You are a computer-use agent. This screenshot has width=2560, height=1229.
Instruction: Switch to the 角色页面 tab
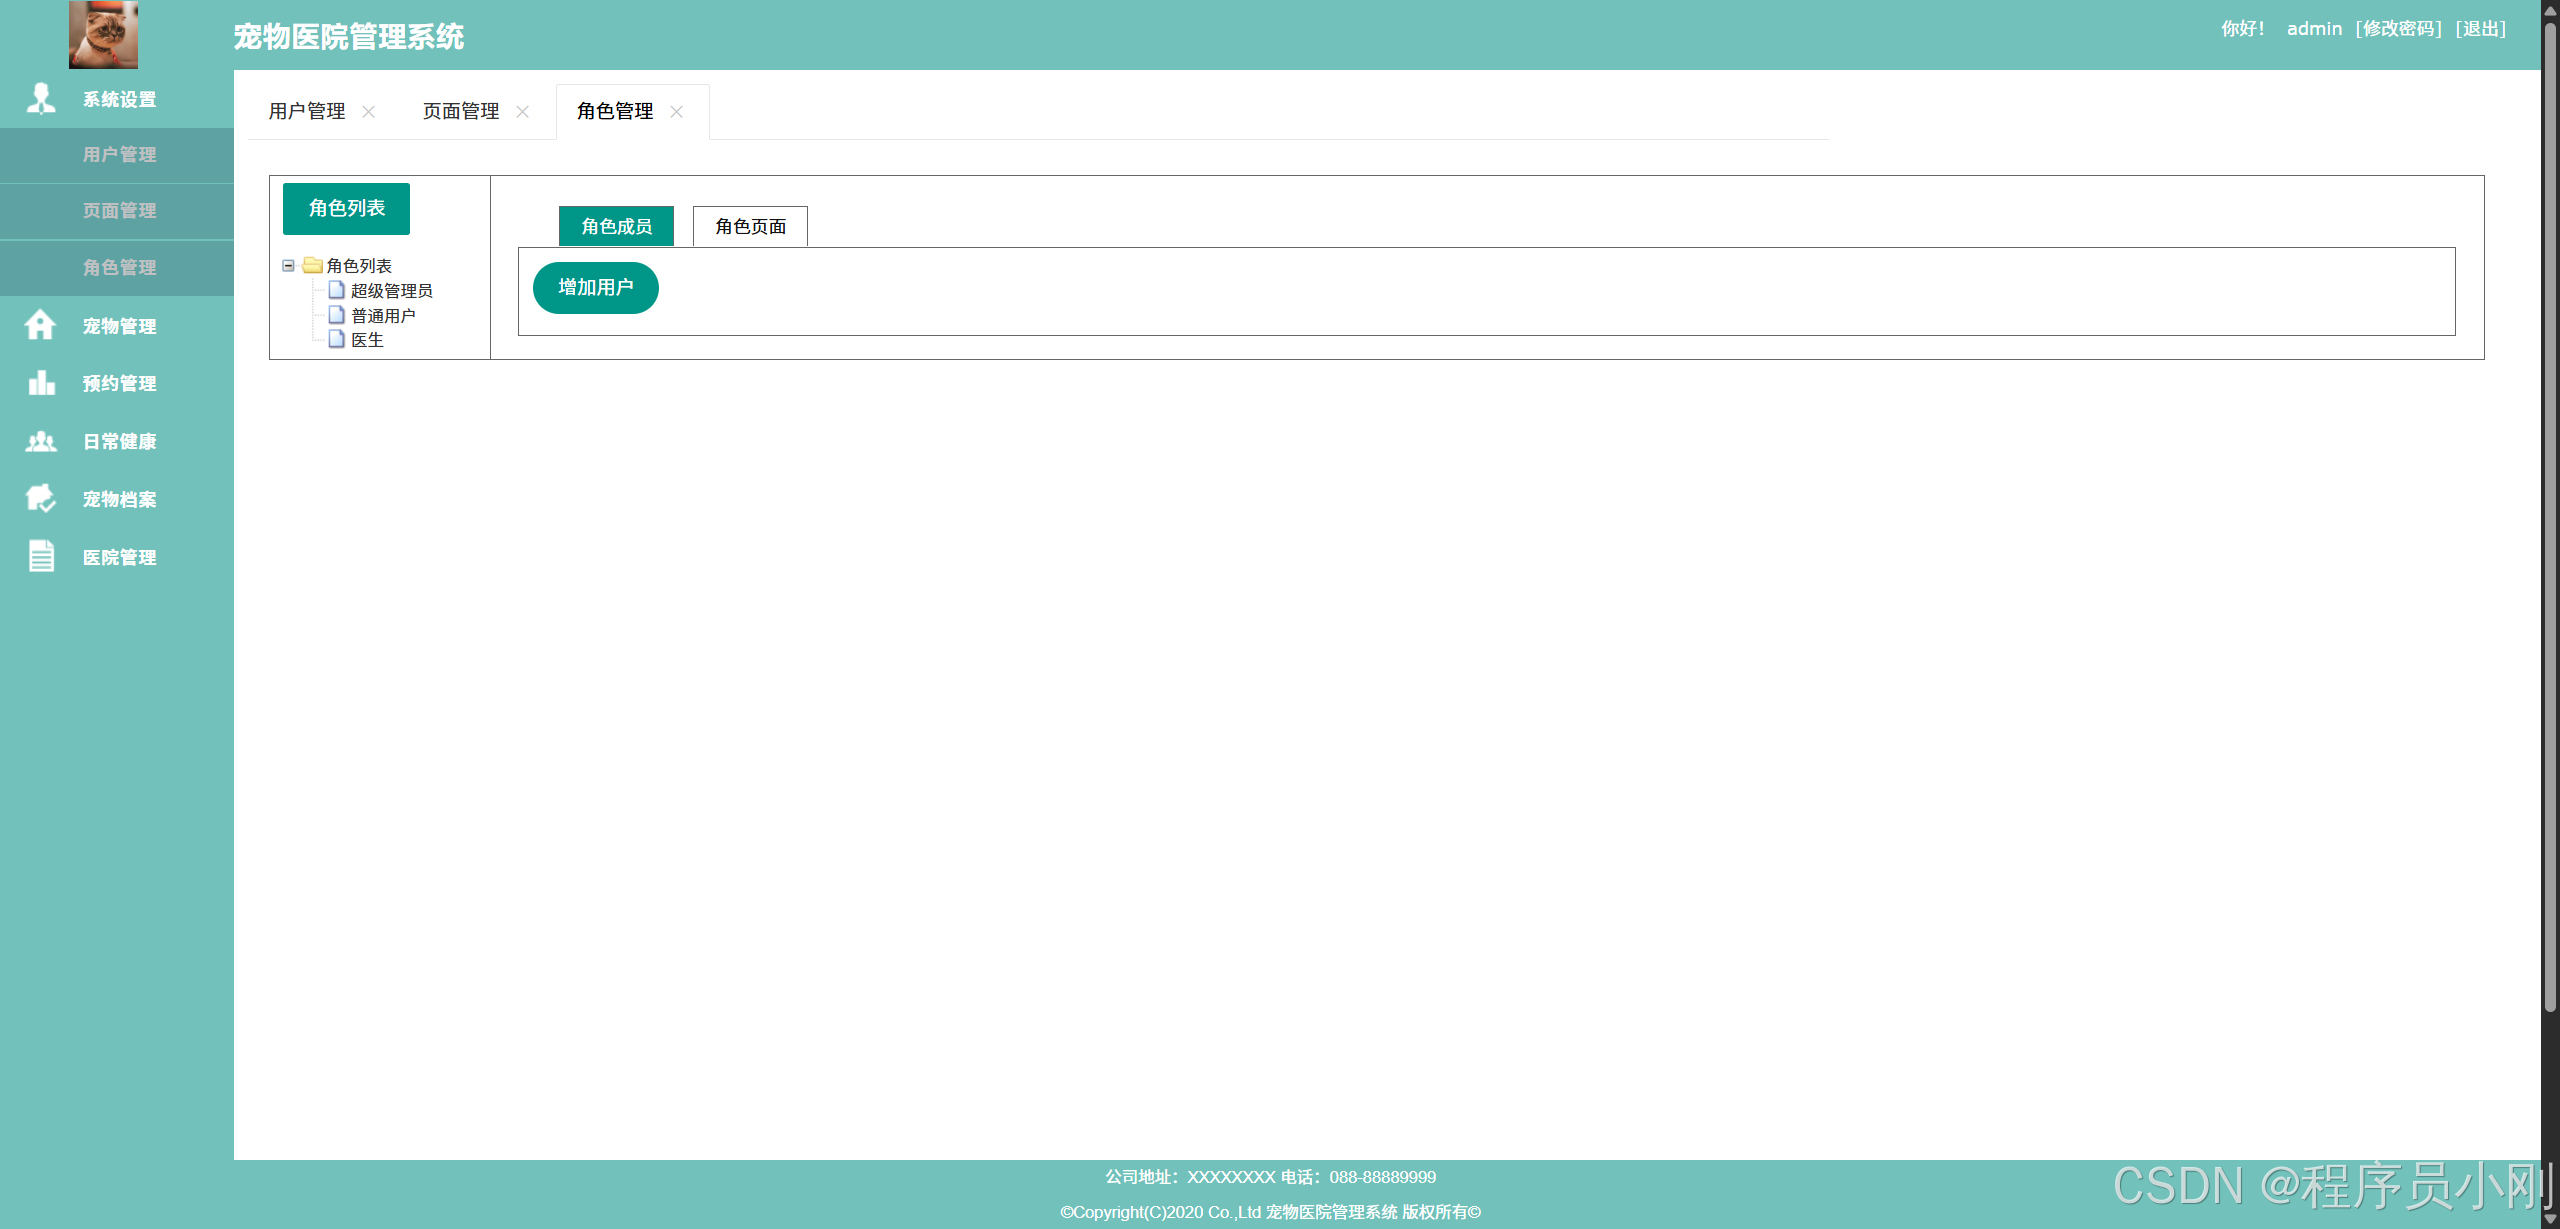[x=750, y=226]
